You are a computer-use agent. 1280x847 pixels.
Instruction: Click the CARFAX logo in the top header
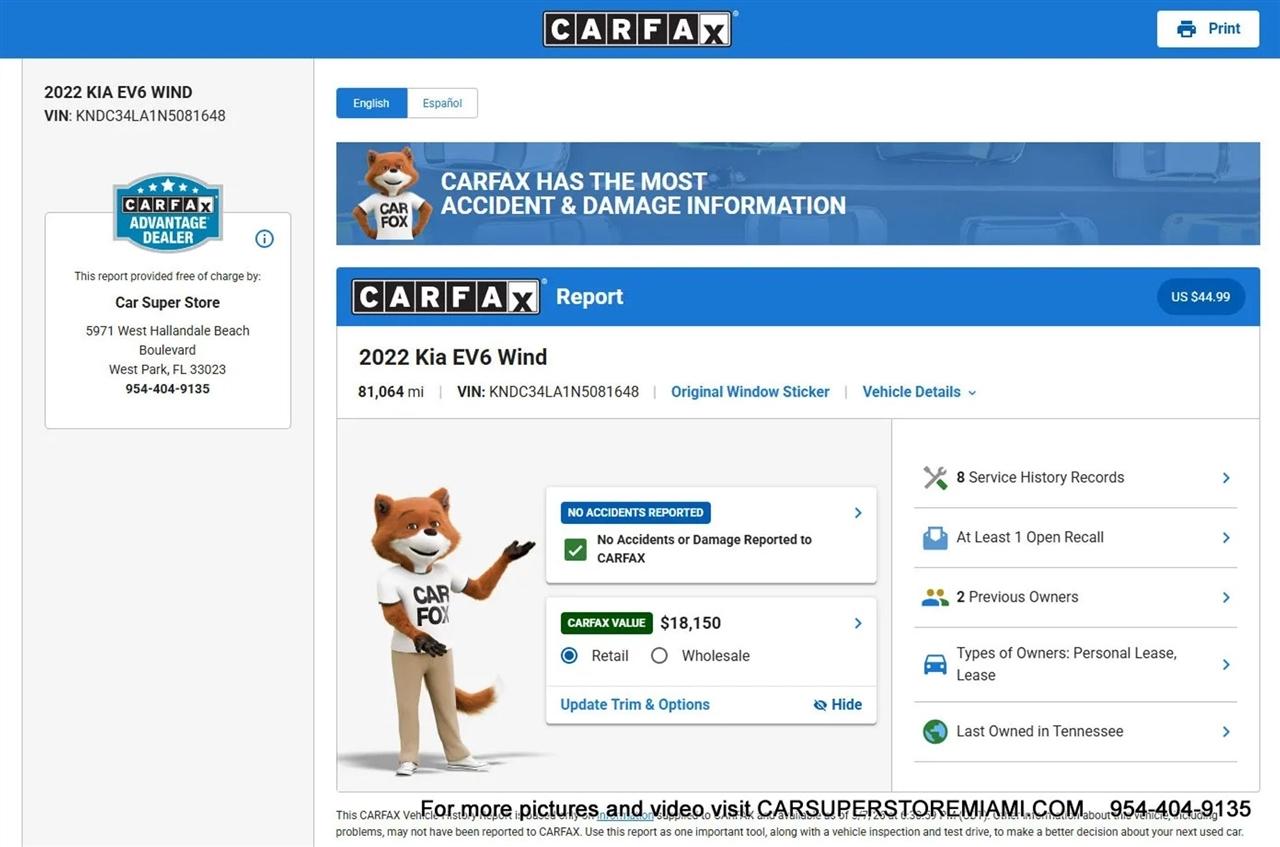(x=638, y=29)
